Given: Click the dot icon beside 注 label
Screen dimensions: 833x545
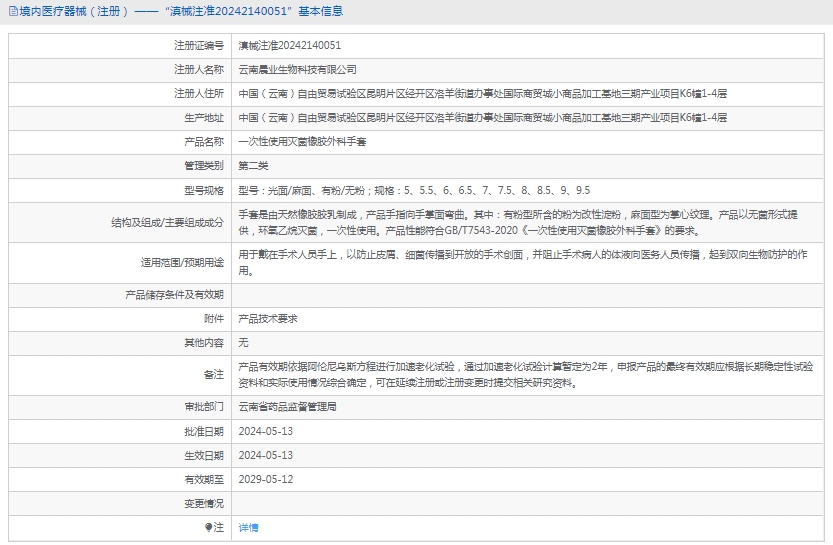Looking at the screenshot, I should pyautogui.click(x=209, y=527).
